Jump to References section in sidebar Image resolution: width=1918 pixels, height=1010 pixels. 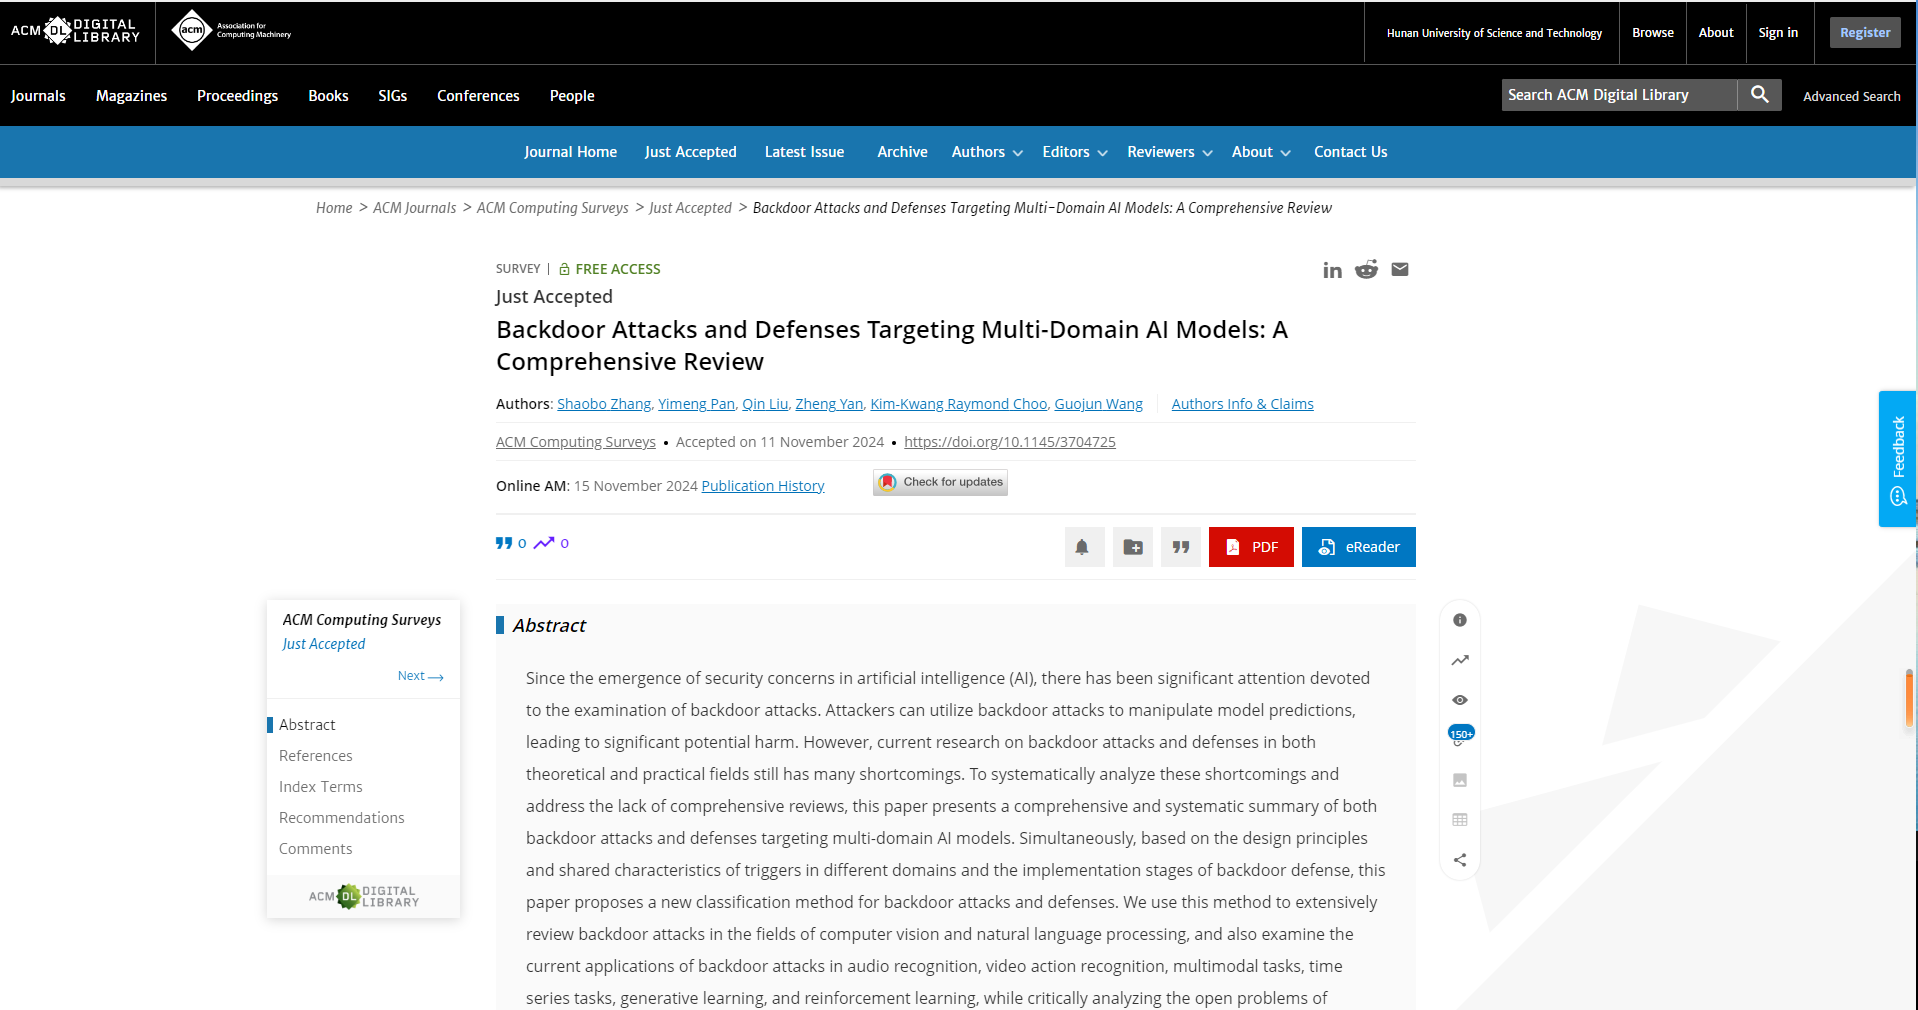[315, 756]
